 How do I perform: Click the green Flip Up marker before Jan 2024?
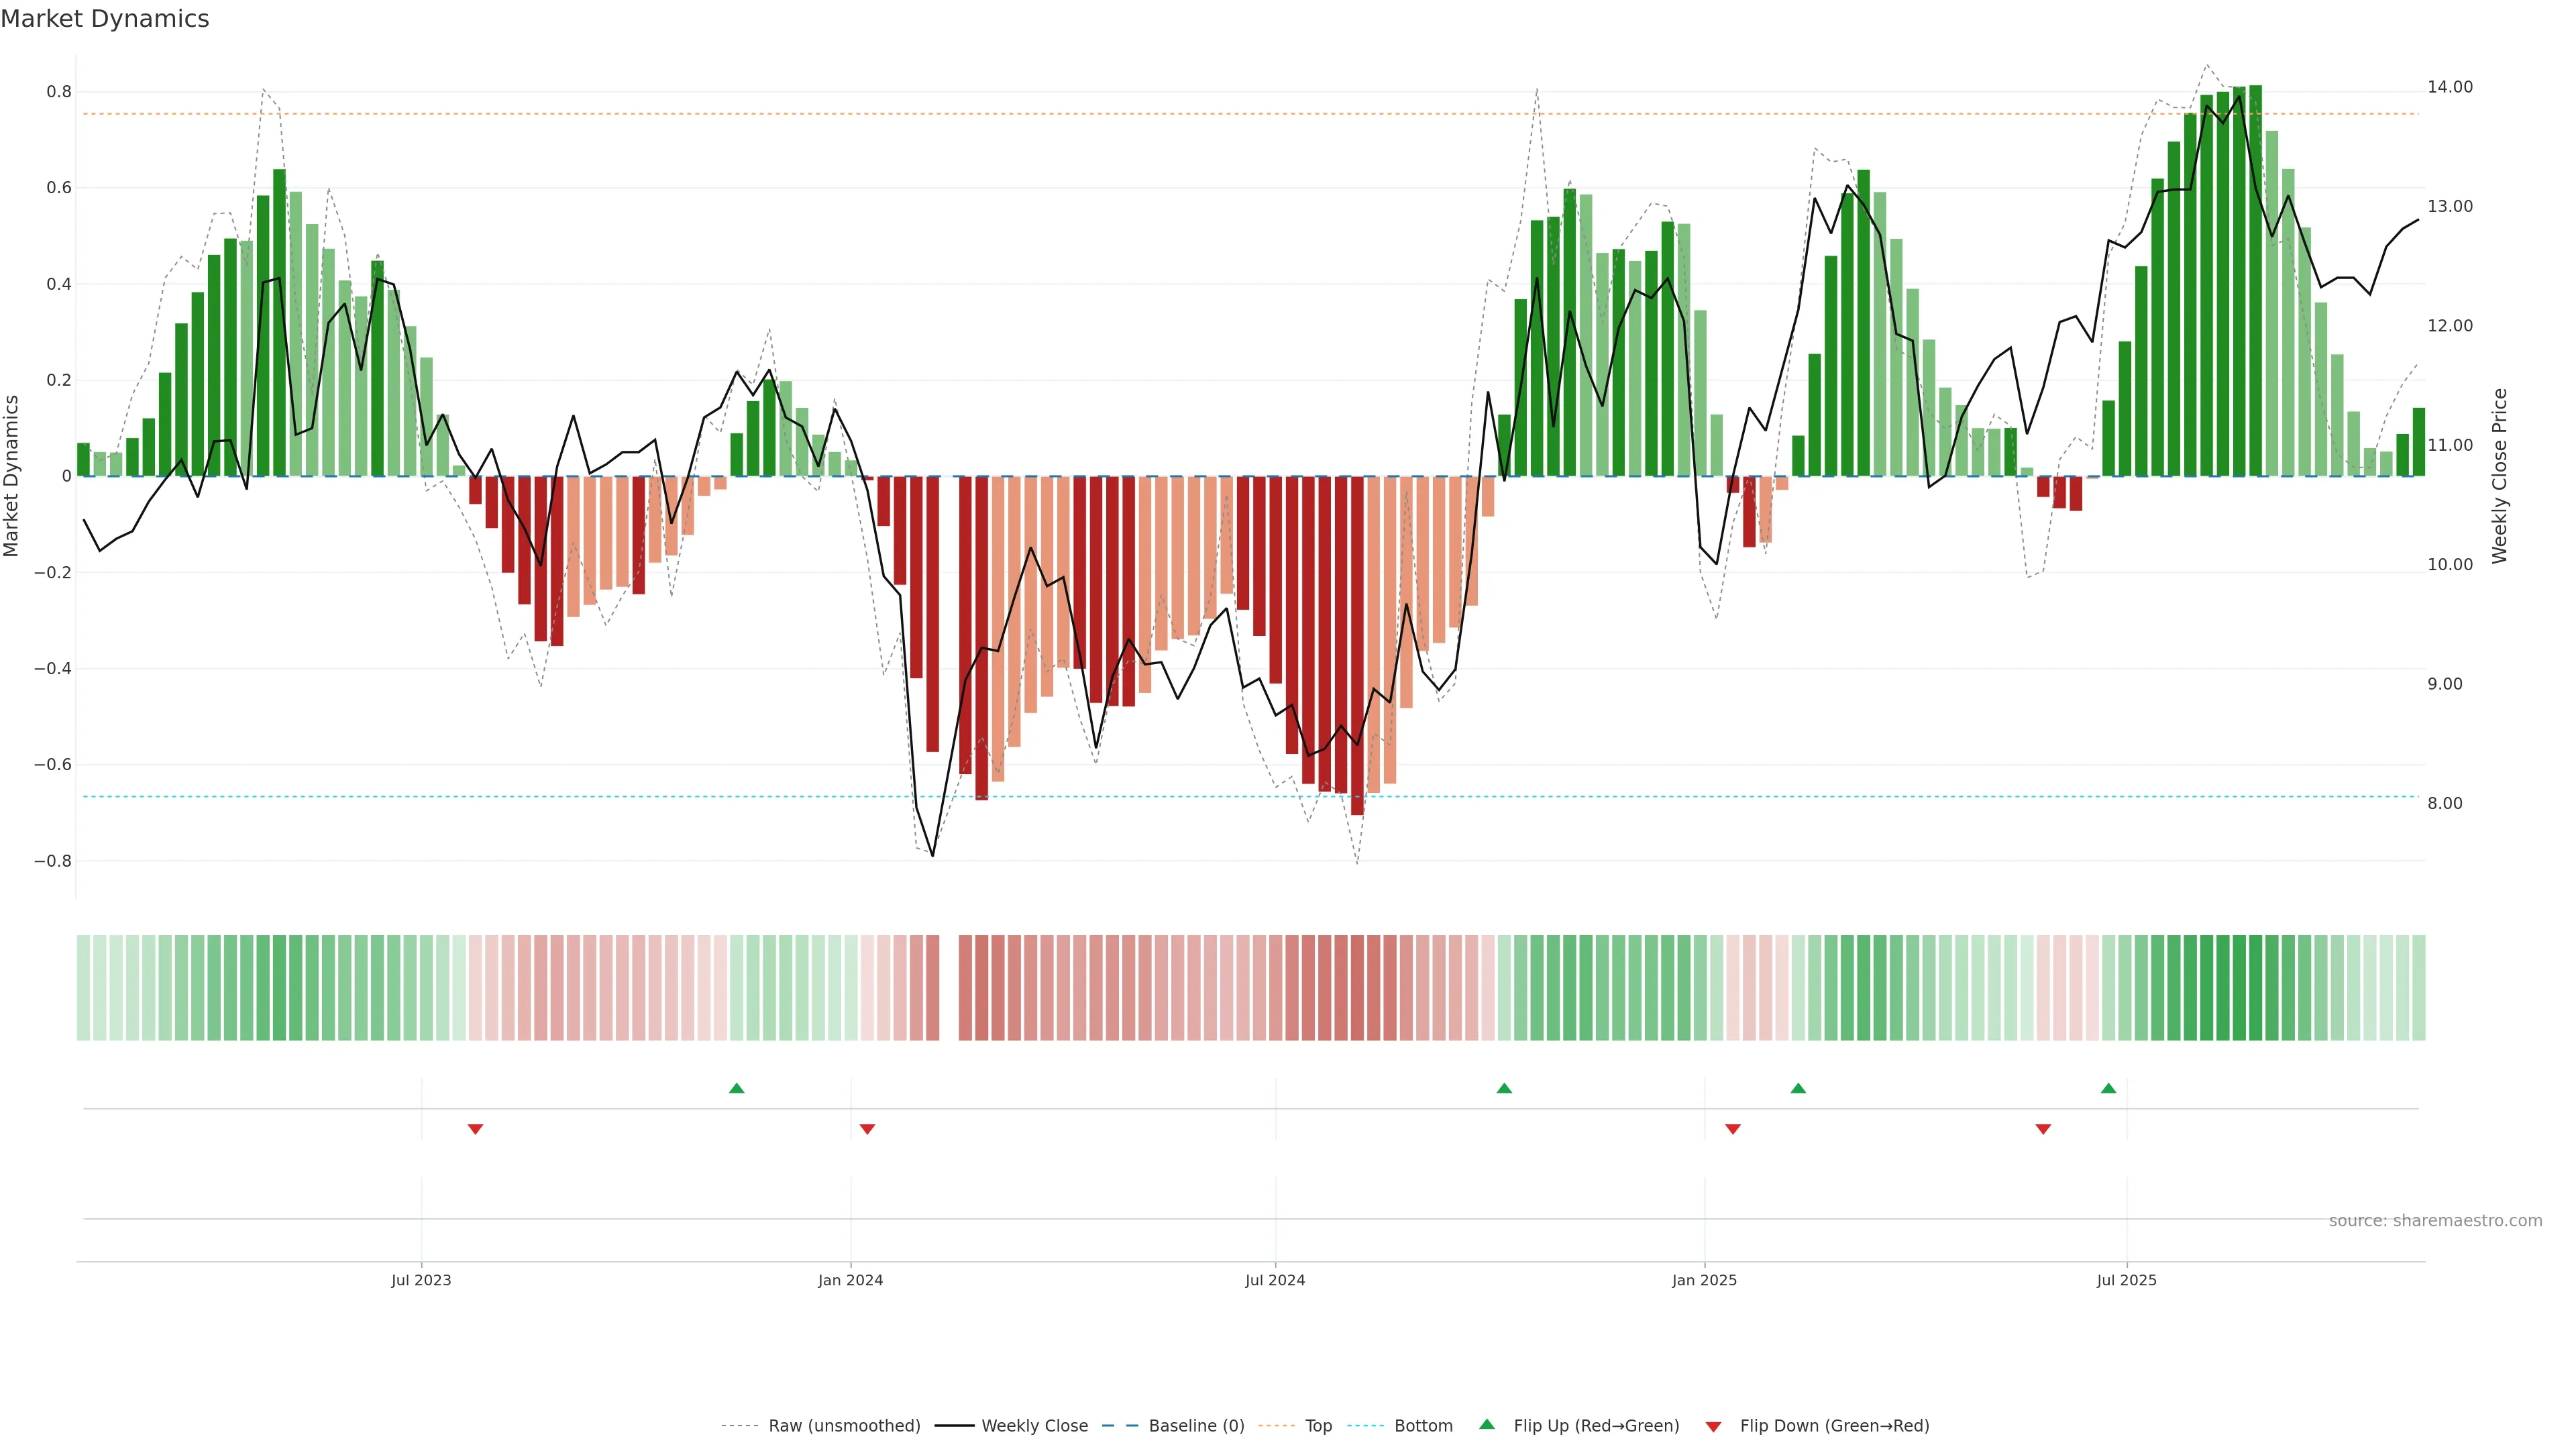pyautogui.click(x=736, y=1088)
